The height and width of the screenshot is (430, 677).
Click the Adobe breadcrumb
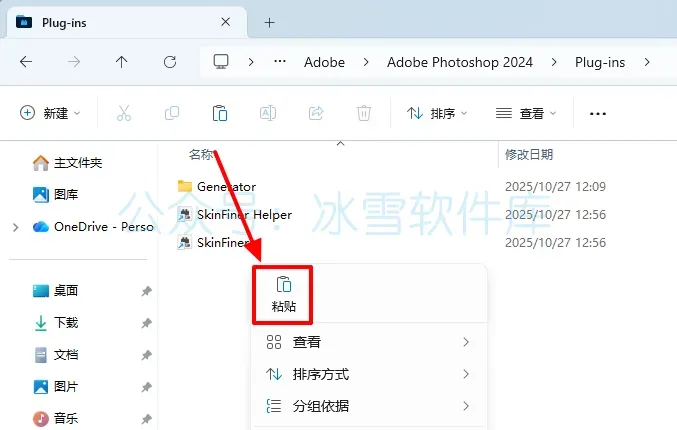(324, 62)
